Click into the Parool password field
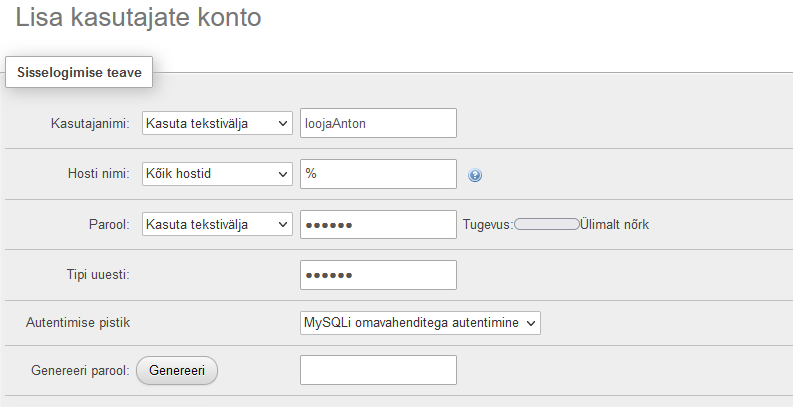 378,224
